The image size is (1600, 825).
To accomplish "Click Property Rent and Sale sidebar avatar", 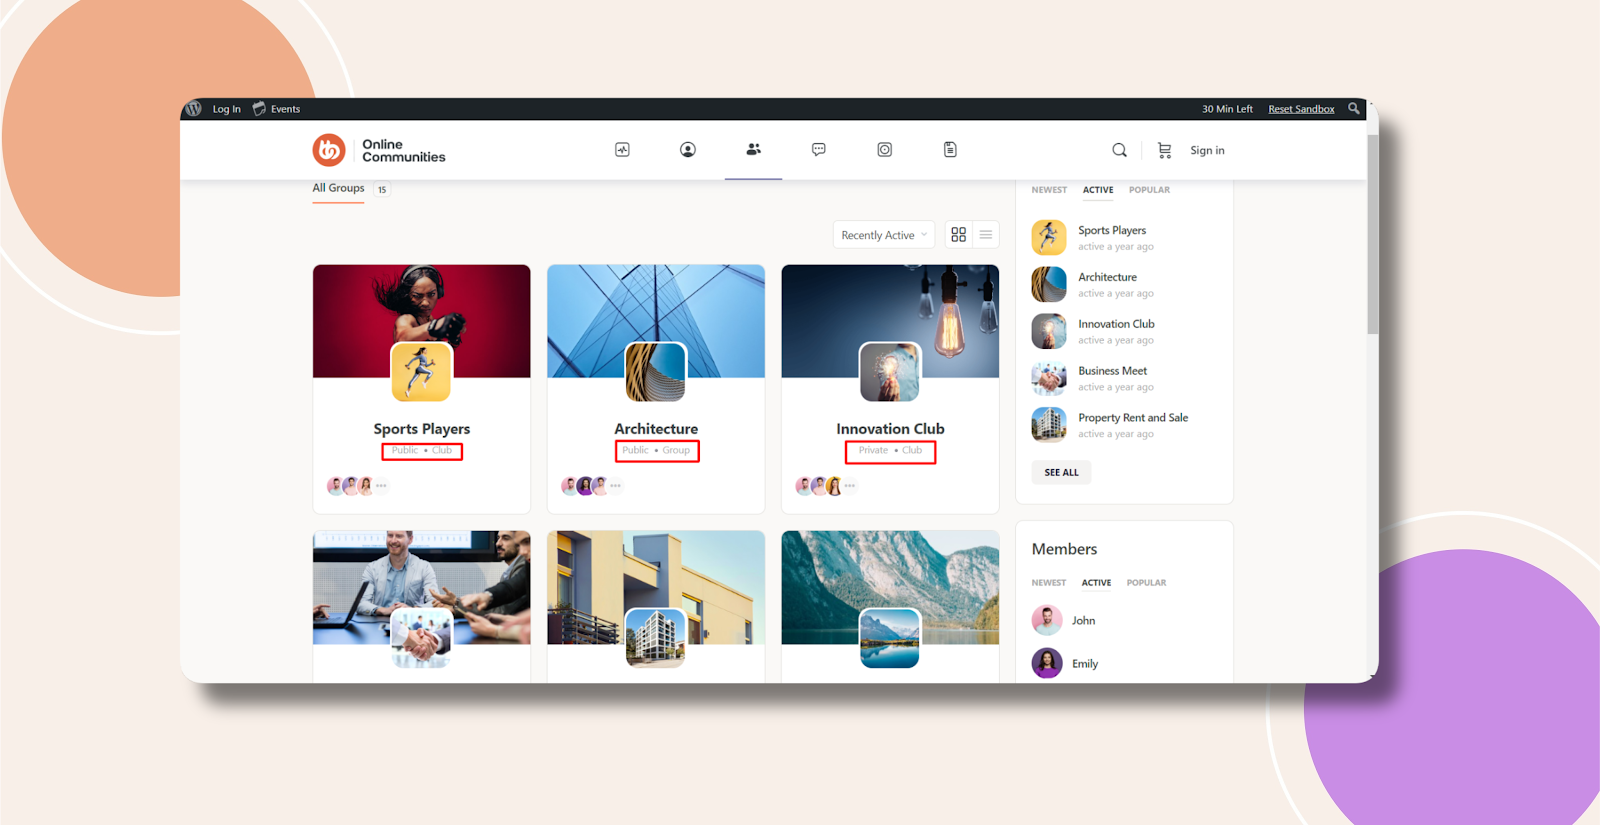I will (x=1049, y=425).
